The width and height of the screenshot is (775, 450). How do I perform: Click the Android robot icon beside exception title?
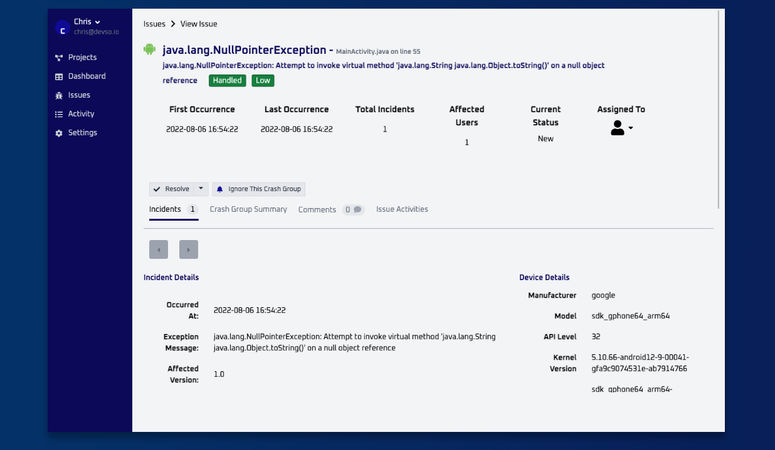click(149, 49)
